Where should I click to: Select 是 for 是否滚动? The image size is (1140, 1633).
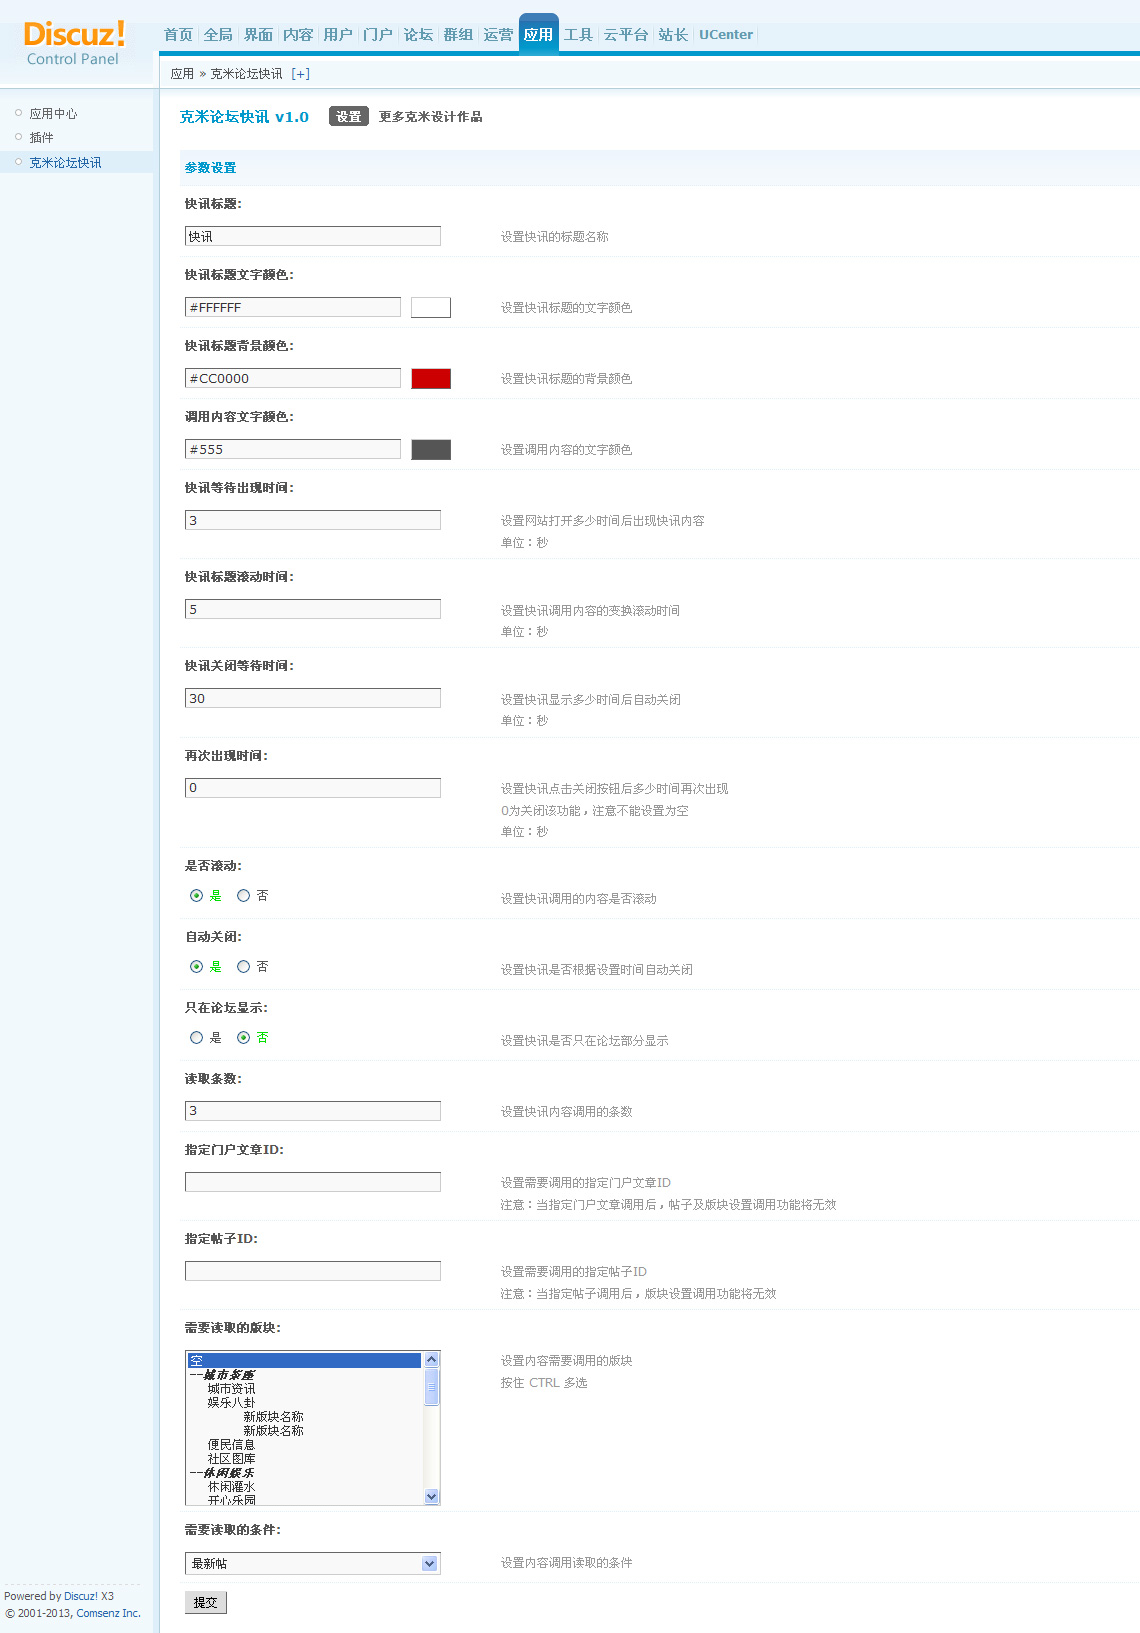[197, 896]
